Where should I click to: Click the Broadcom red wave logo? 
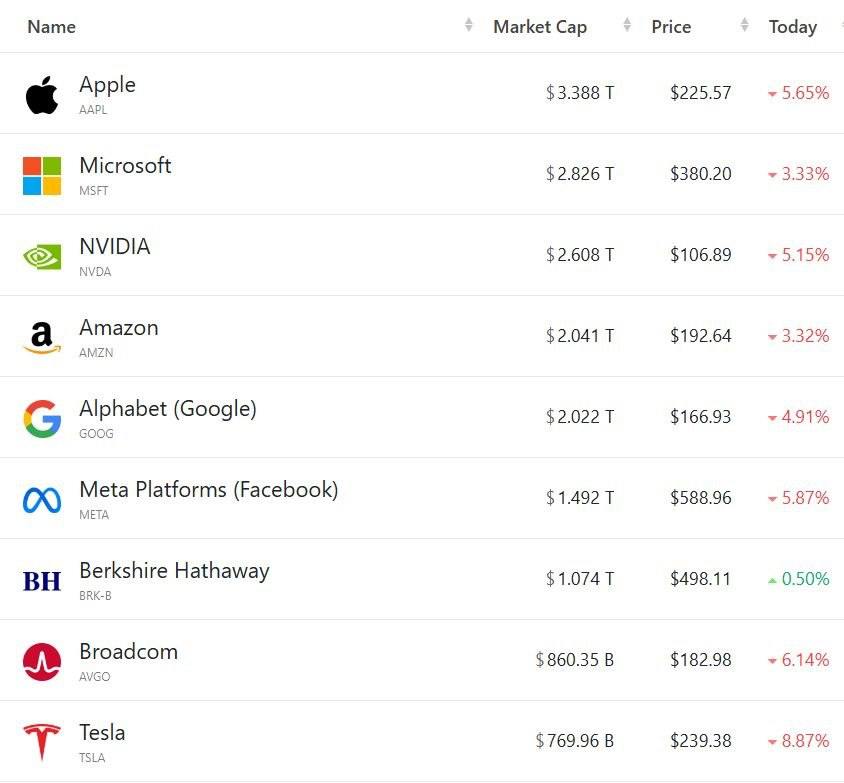click(42, 661)
